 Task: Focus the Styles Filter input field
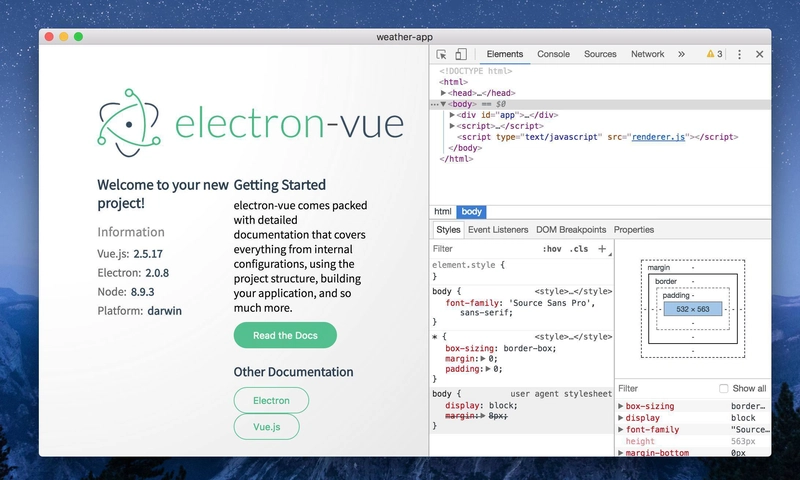click(x=484, y=249)
